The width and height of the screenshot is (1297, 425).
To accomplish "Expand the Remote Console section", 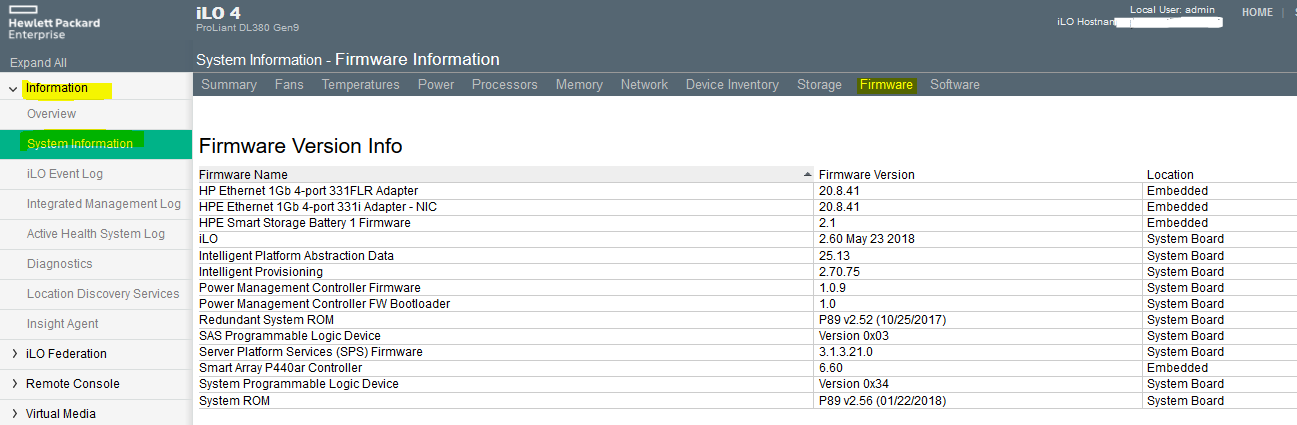I will [x=13, y=384].
